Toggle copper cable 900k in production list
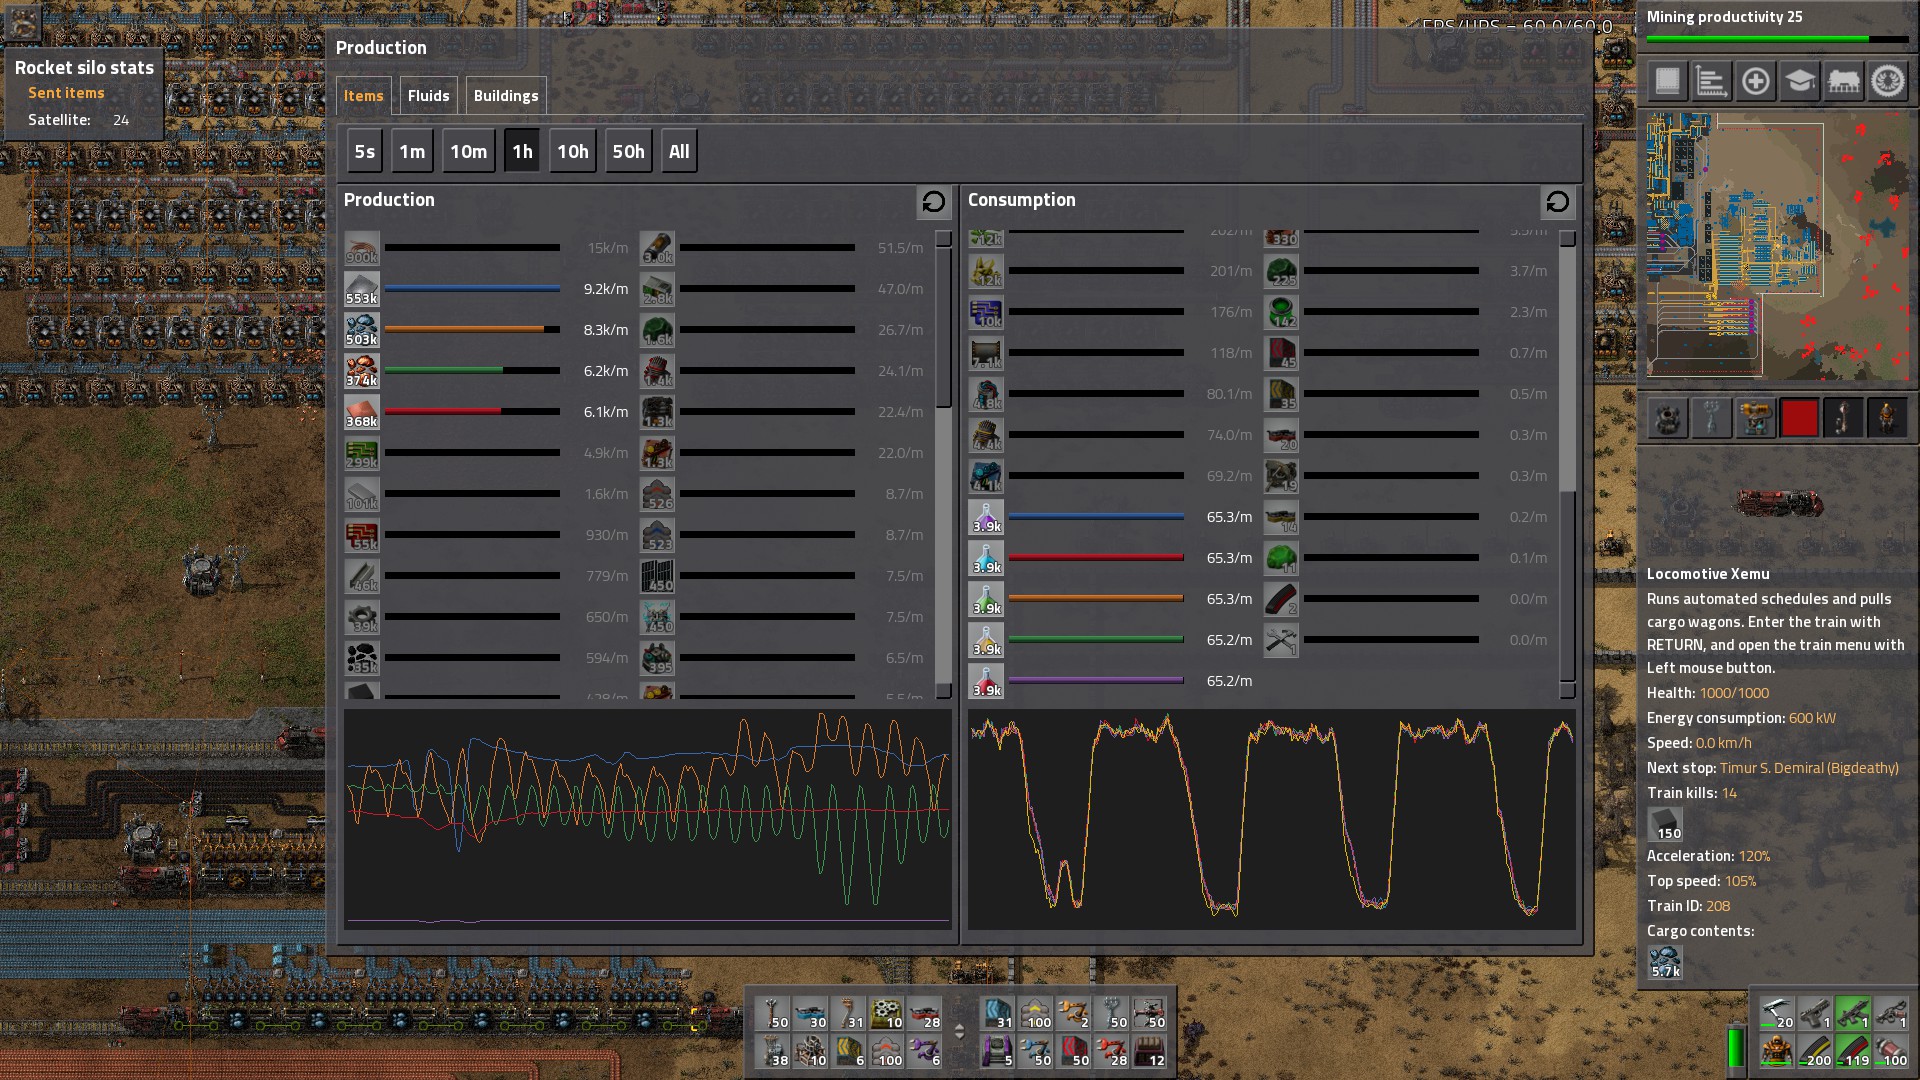 (362, 248)
